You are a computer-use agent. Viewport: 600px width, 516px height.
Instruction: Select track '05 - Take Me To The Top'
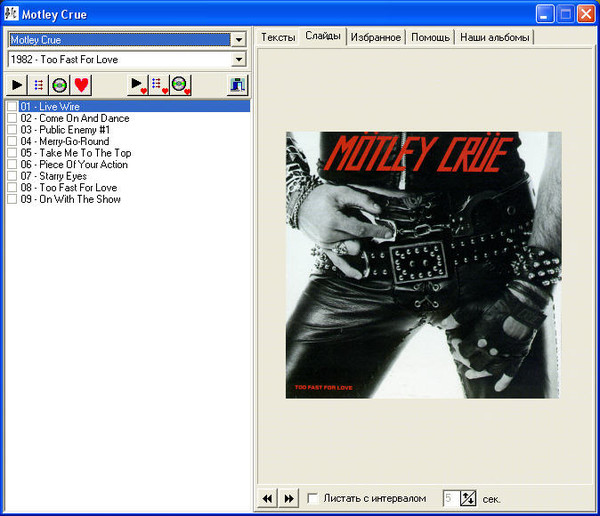76,153
